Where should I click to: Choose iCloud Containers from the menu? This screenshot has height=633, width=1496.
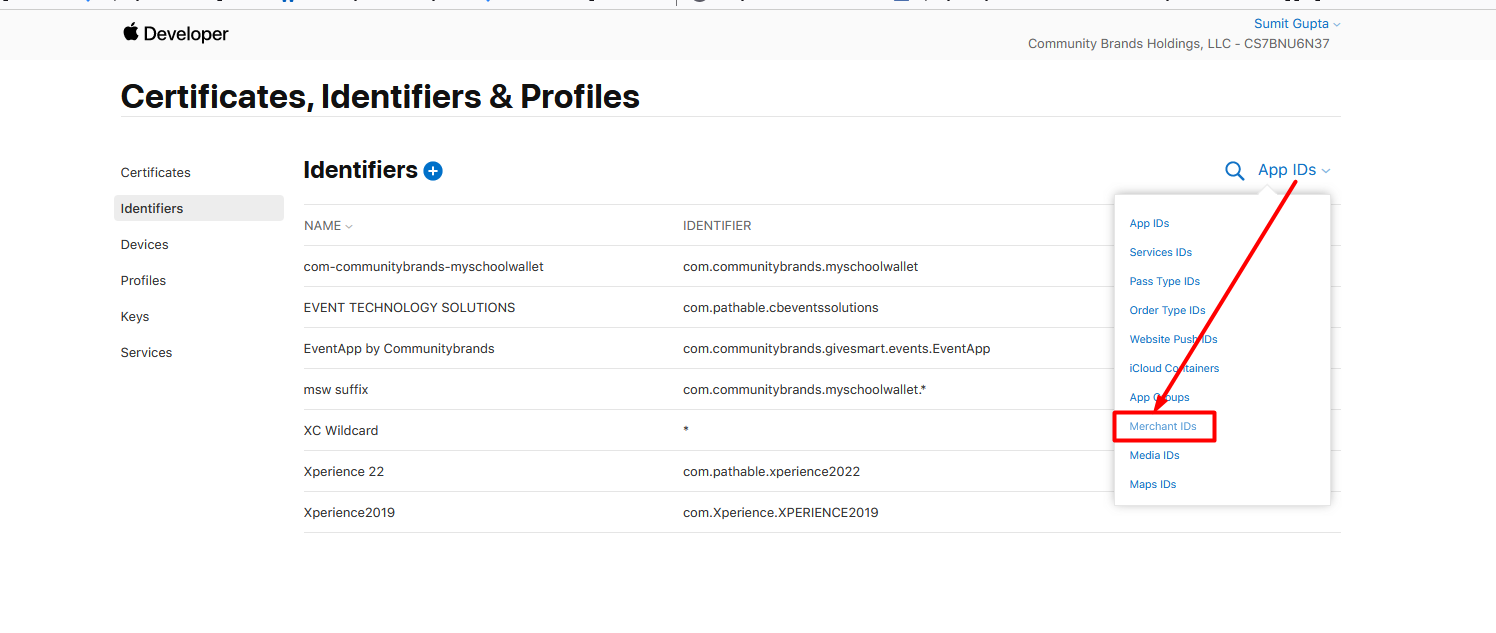1174,369
